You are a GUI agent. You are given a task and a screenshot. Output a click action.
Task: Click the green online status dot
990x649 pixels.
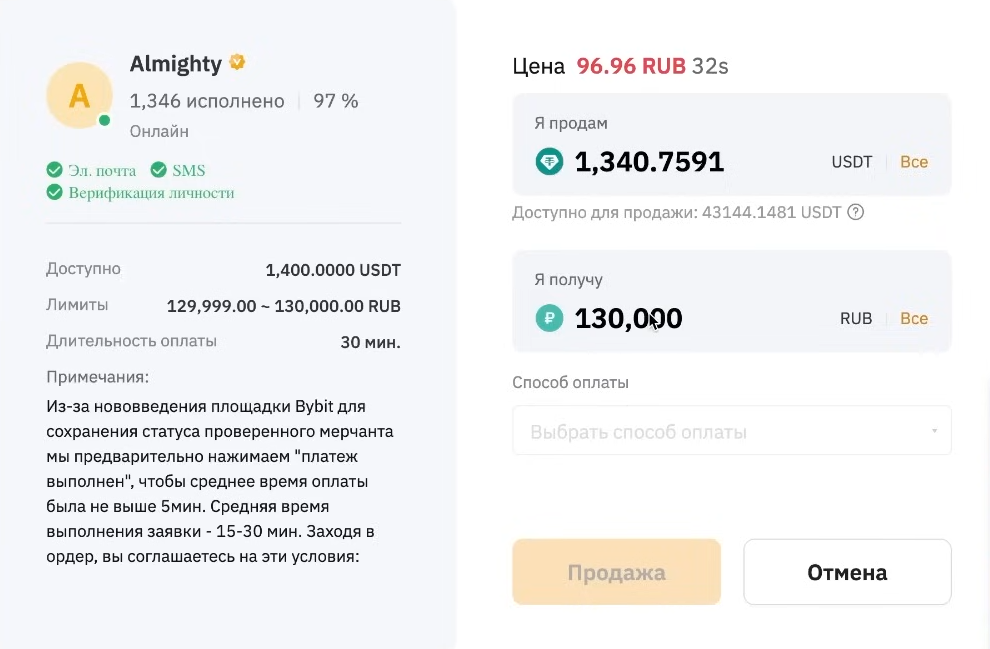(105, 120)
